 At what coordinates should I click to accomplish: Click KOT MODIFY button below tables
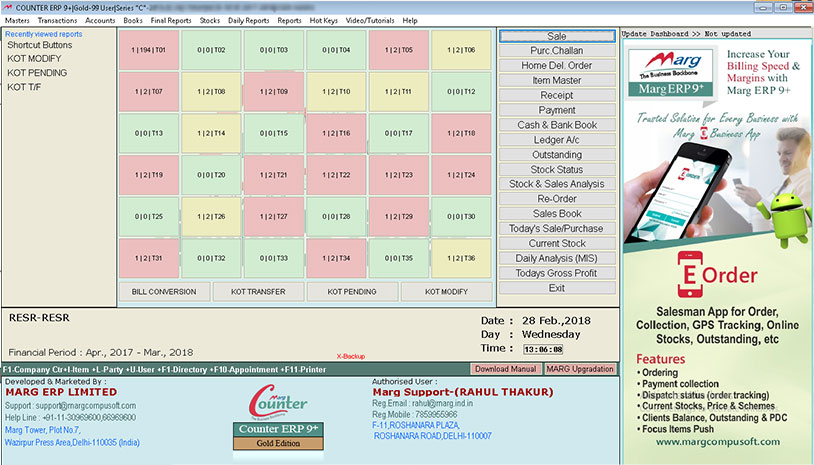point(446,292)
